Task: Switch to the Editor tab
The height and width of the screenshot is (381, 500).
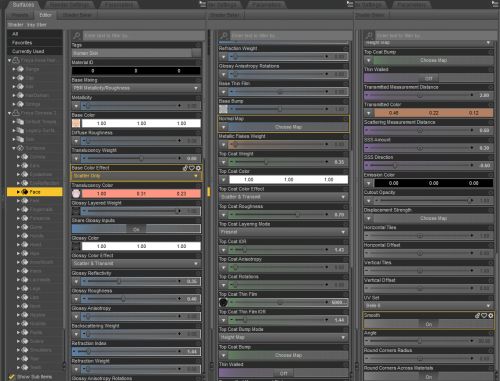Action: (x=45, y=15)
